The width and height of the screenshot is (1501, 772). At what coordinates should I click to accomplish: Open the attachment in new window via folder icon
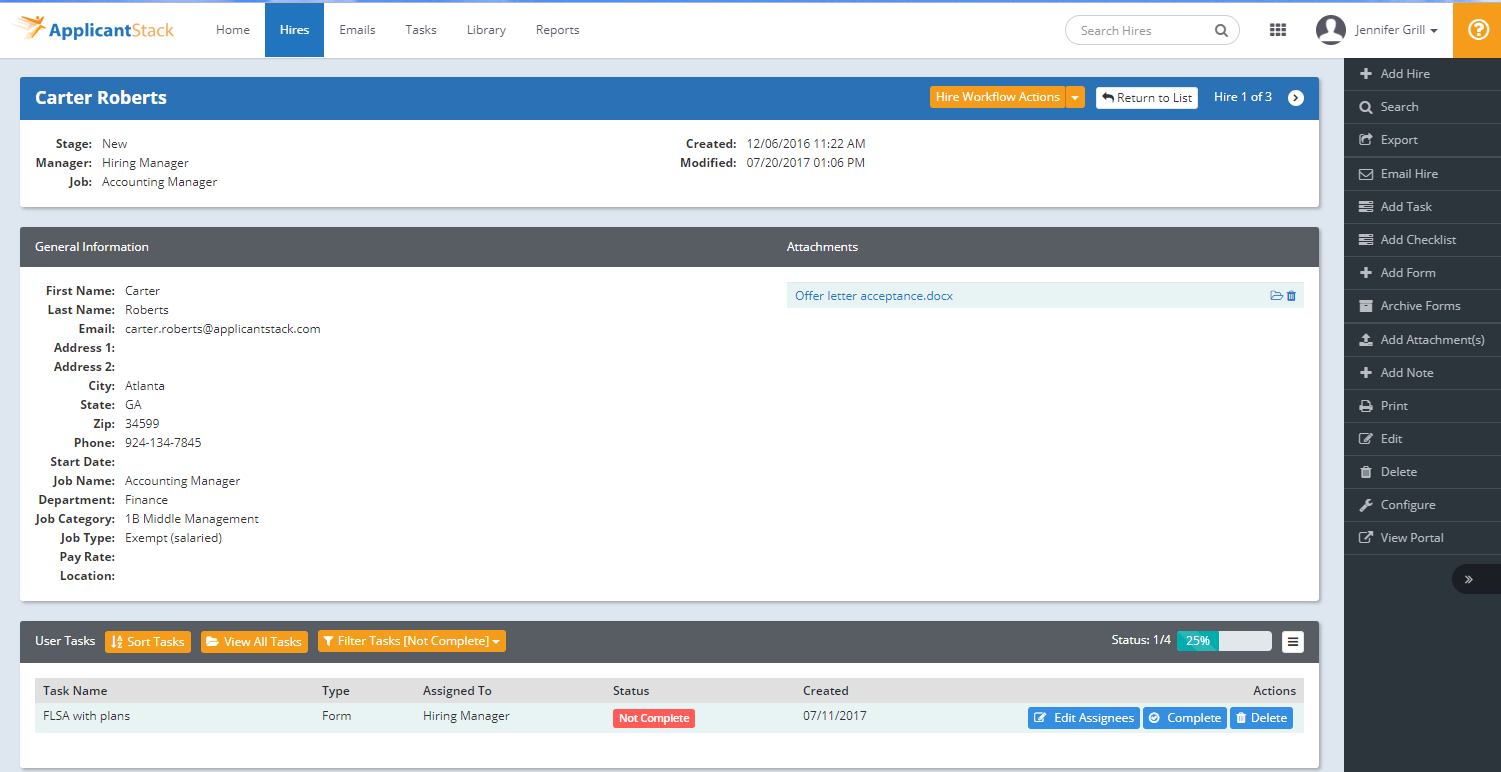(x=1276, y=295)
